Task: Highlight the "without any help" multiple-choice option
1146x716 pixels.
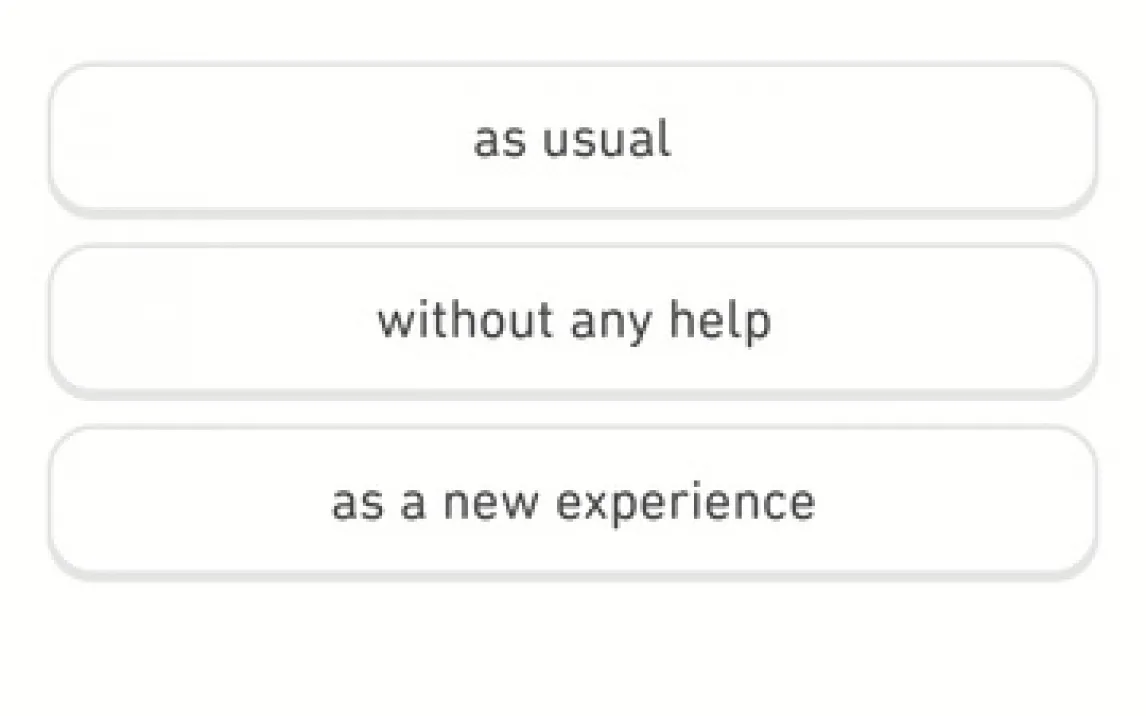Action: 572,320
